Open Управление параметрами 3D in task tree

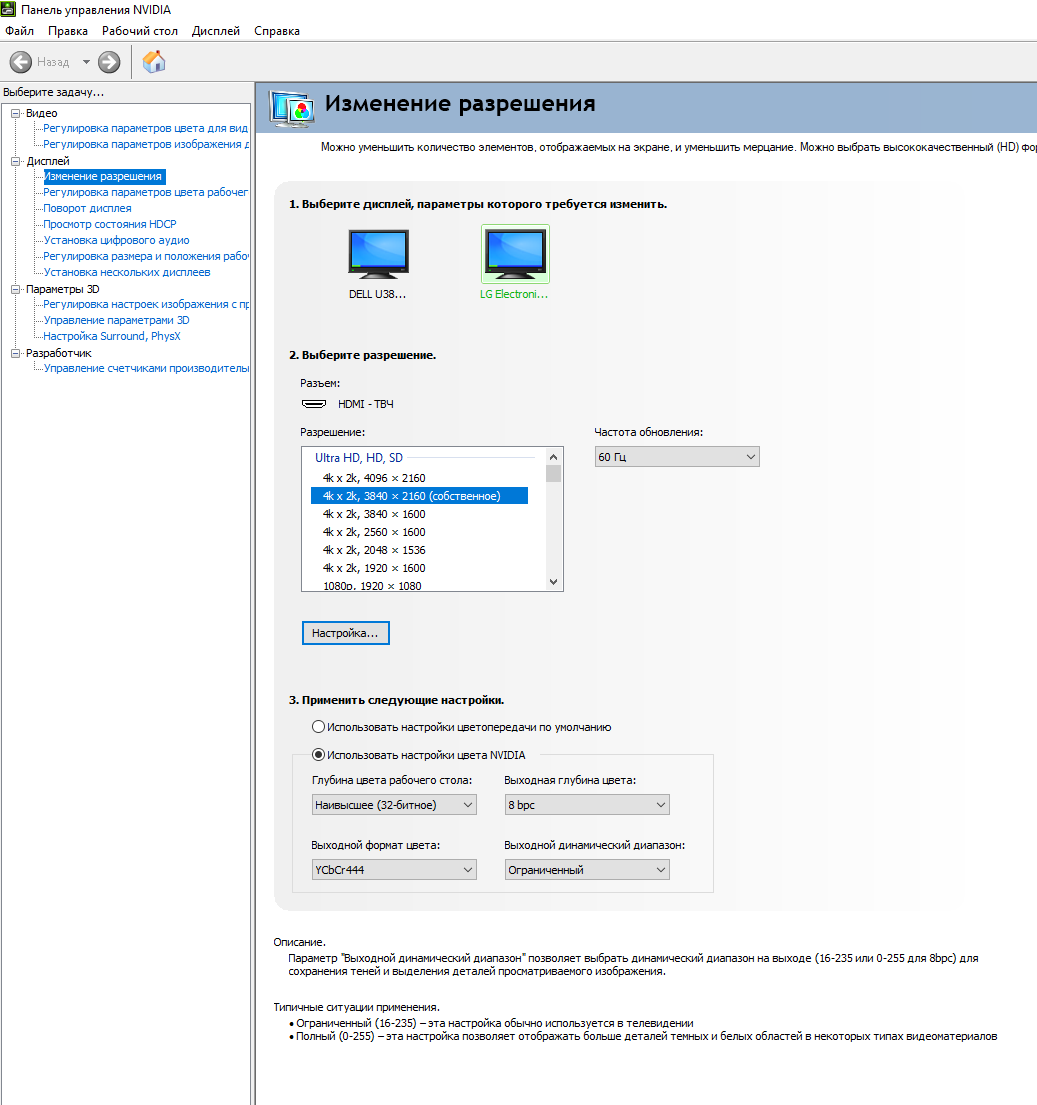coord(116,320)
